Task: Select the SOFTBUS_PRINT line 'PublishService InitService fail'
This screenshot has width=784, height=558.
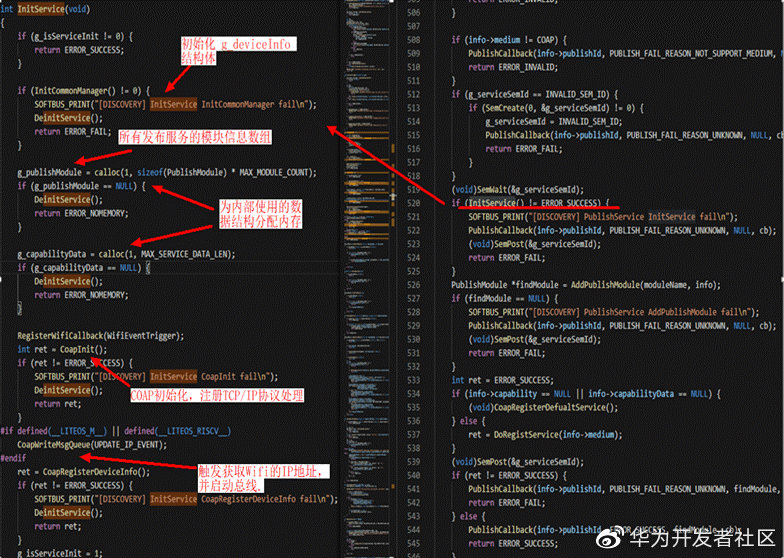Action: 603,217
